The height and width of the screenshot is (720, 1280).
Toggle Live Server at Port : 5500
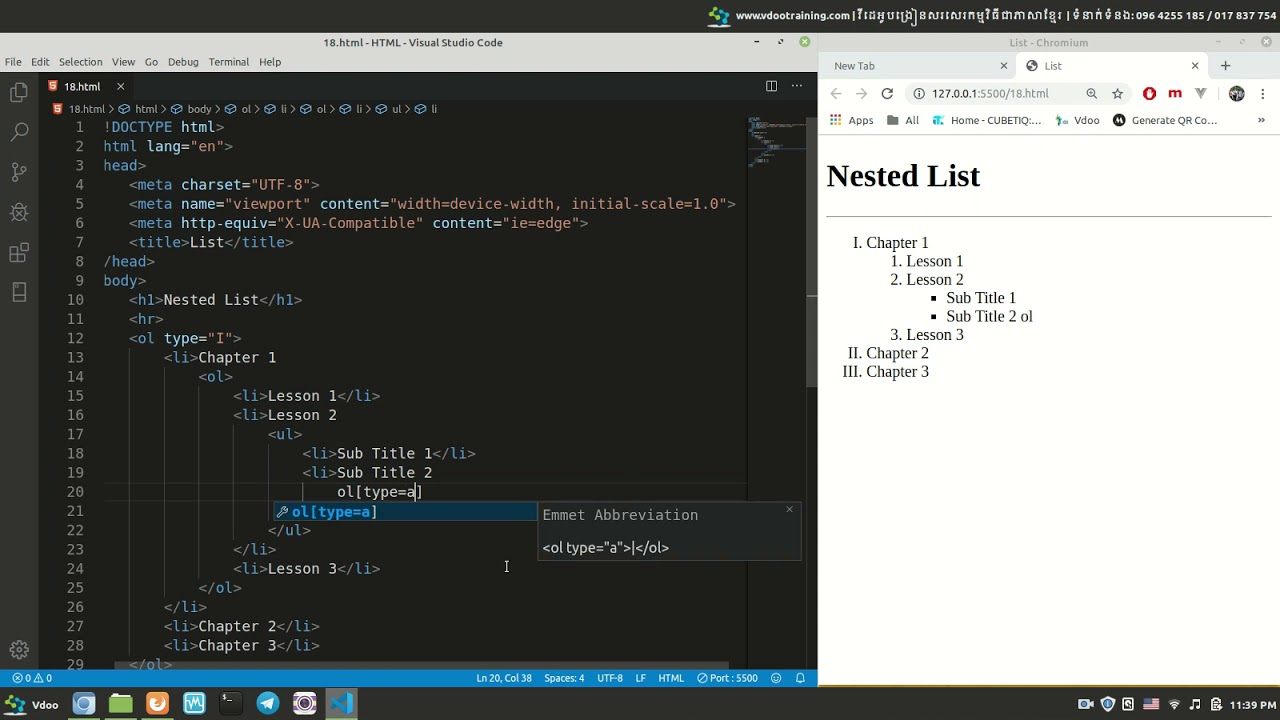point(728,678)
